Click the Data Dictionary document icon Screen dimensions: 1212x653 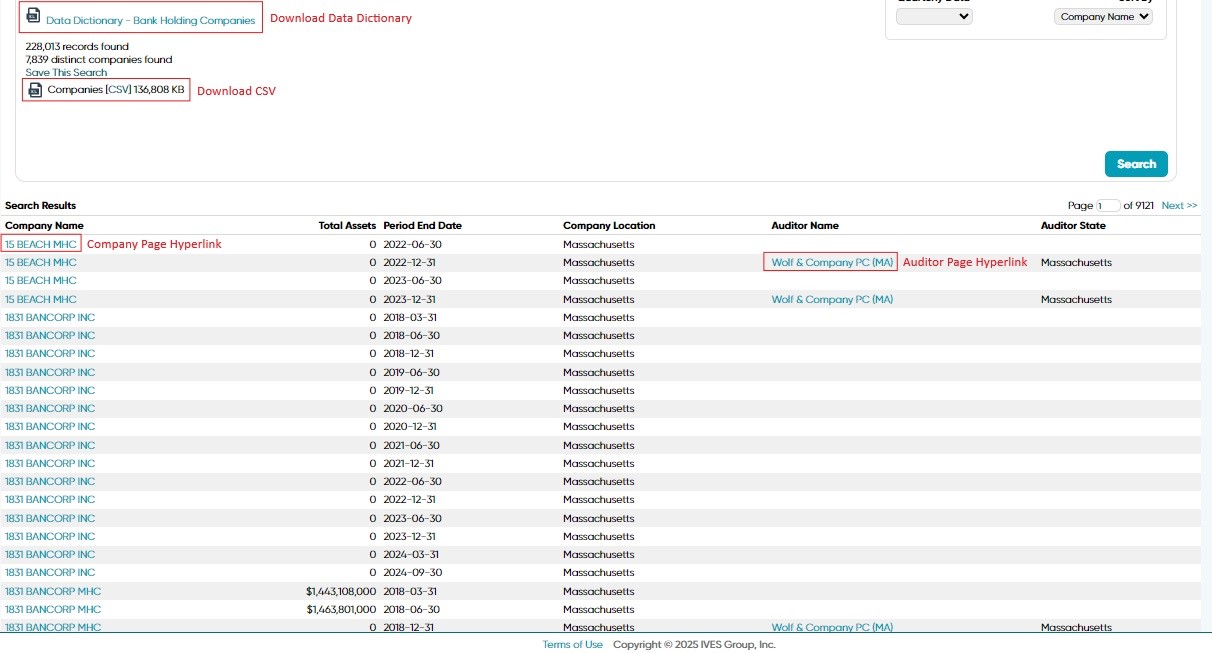34,17
